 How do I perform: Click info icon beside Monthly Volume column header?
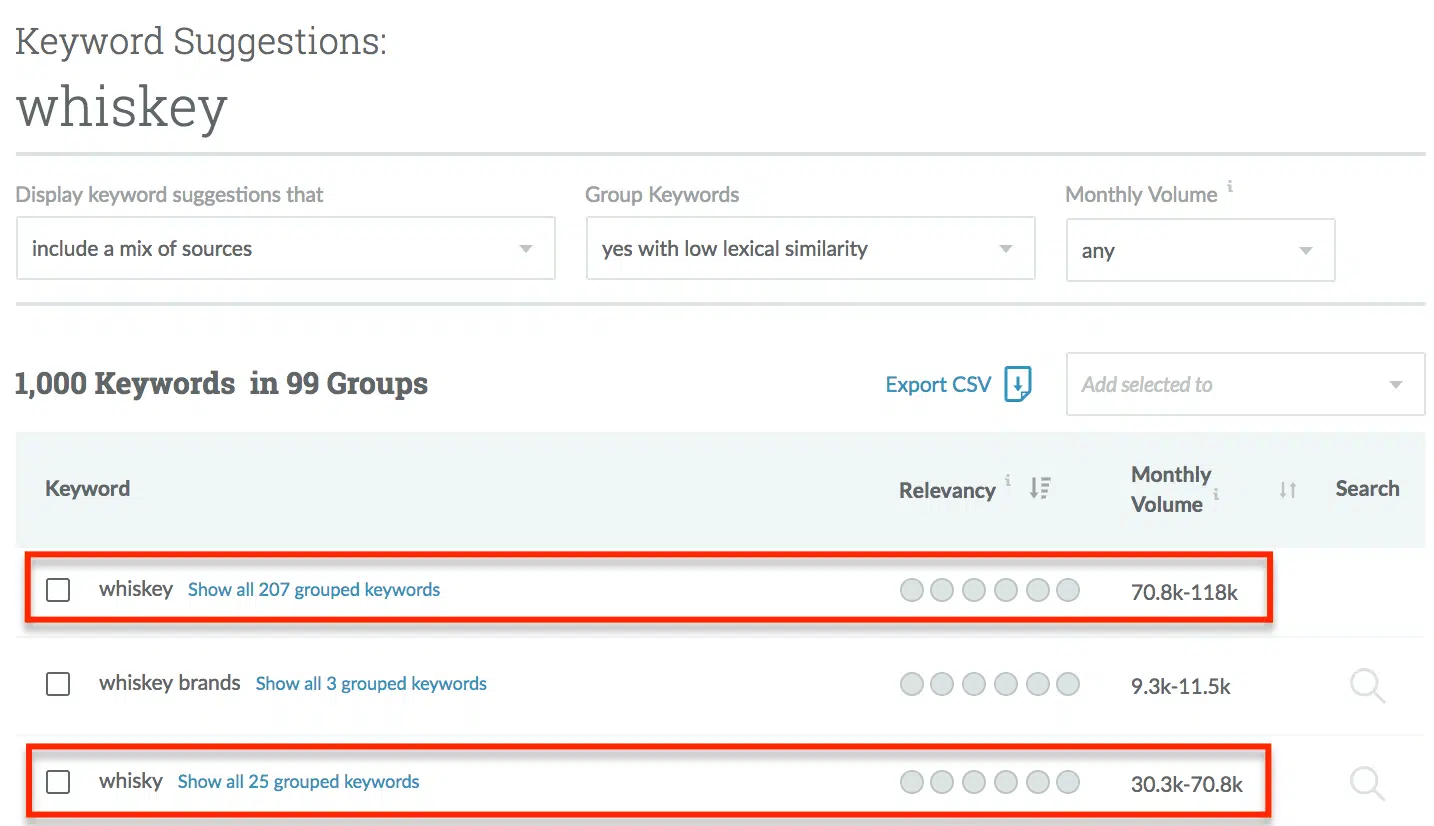point(1216,494)
